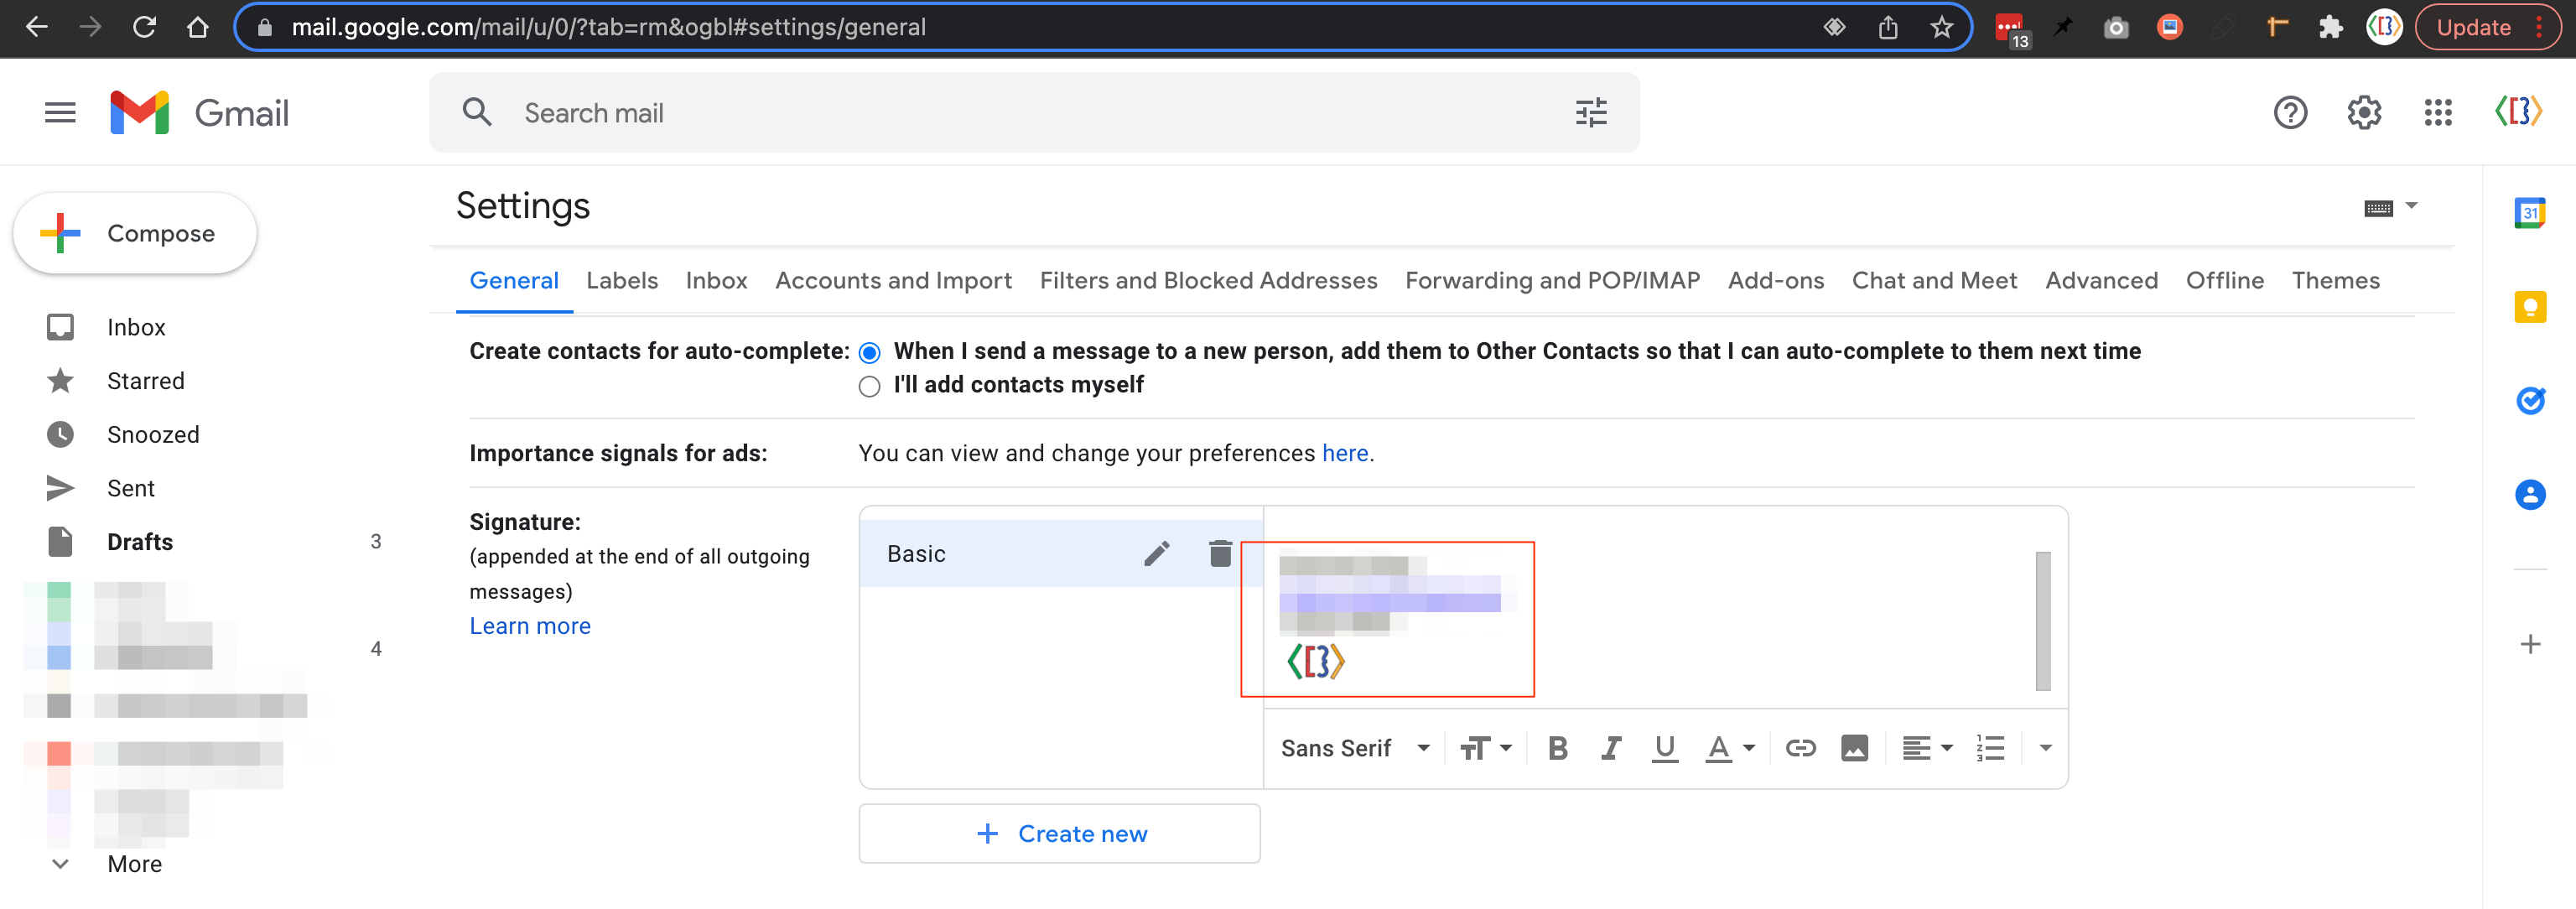Open the Offline tab

click(2224, 281)
